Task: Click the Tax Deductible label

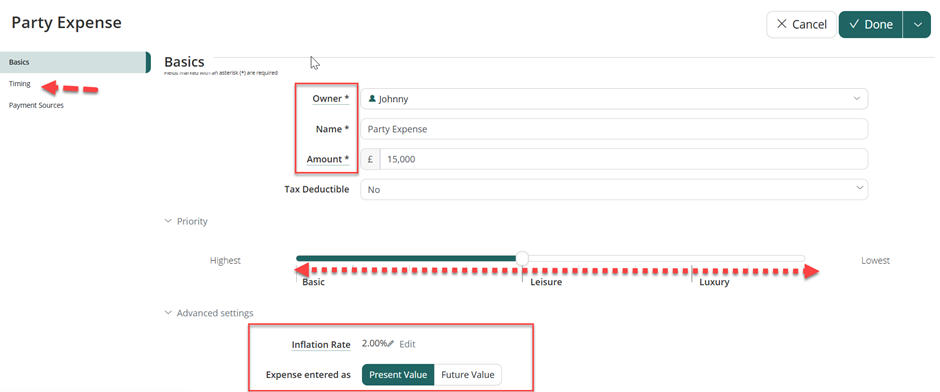Action: (317, 189)
